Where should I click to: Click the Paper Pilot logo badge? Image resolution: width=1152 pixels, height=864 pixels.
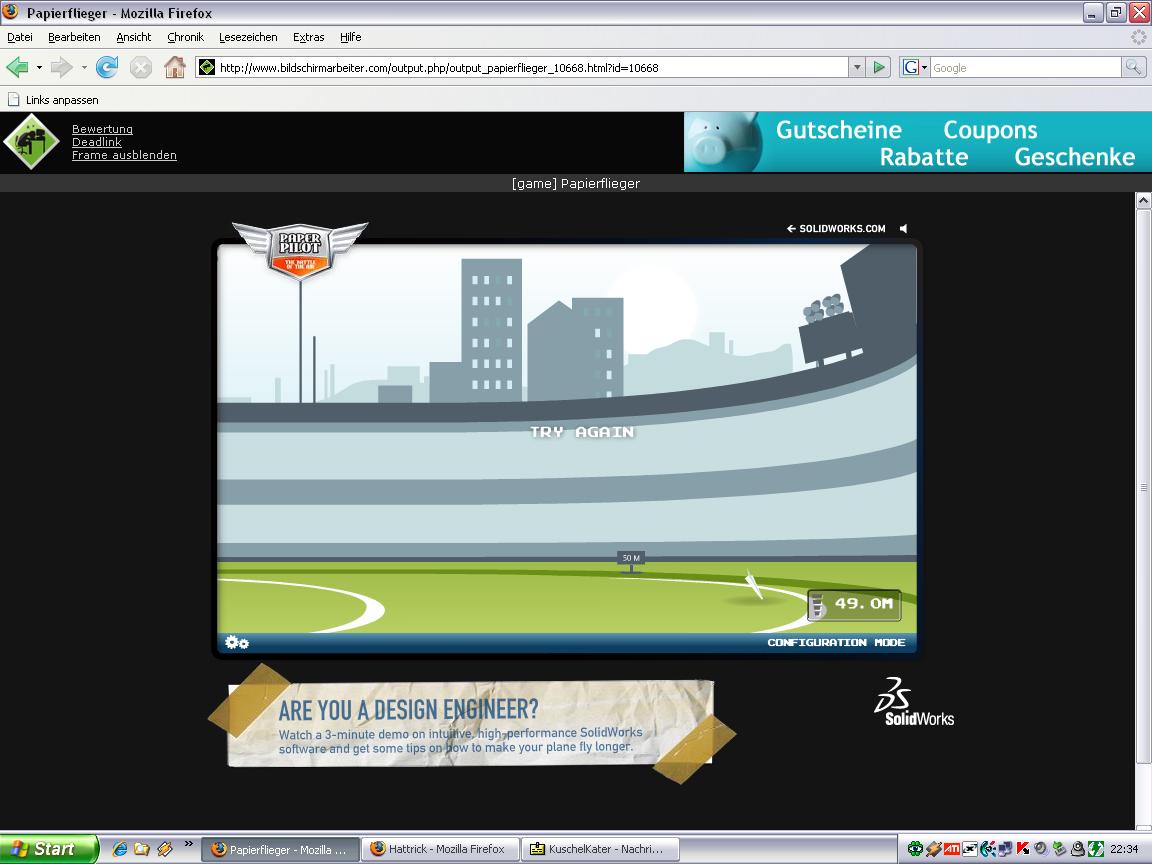(x=300, y=249)
